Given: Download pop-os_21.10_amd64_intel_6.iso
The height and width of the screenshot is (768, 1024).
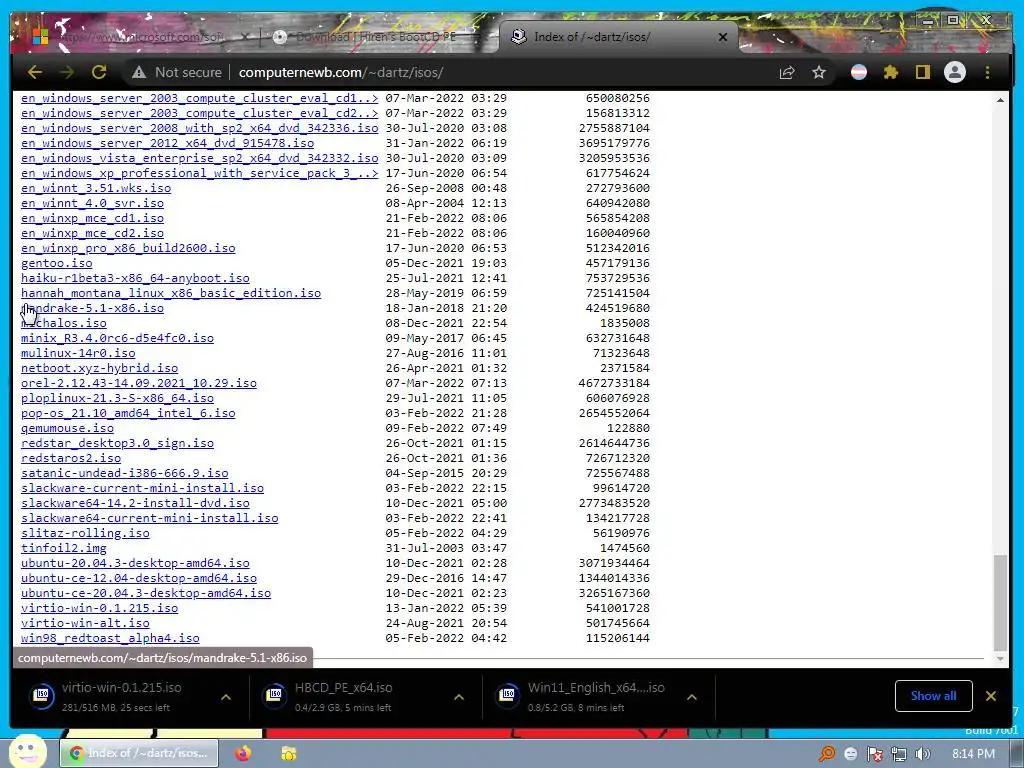Looking at the screenshot, I should coord(128,413).
